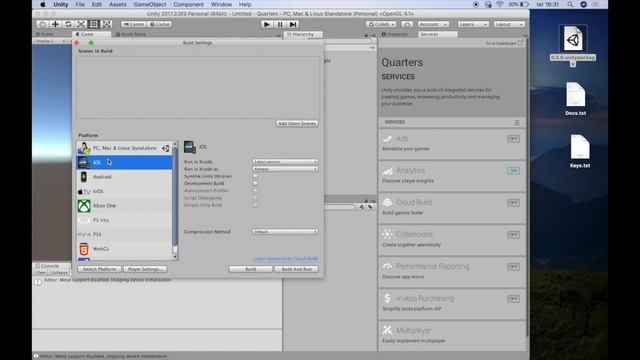Enable the Development Build checkbox
Image resolution: width=640 pixels, height=360 pixels.
(x=255, y=184)
